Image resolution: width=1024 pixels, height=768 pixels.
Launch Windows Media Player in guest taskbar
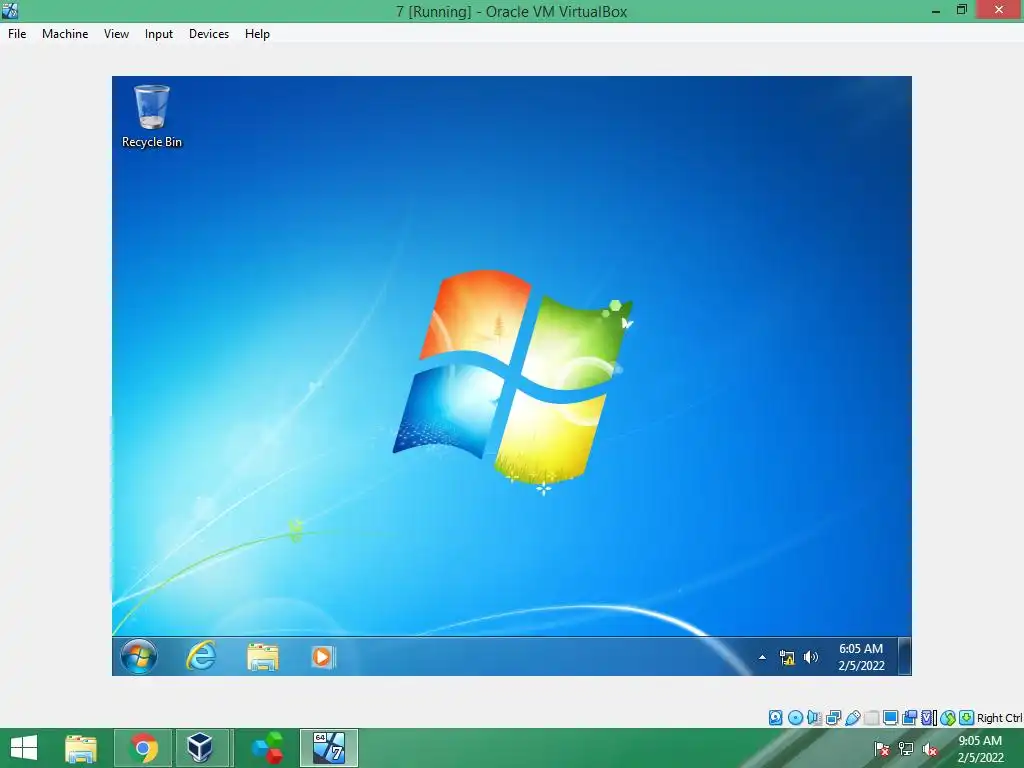click(x=323, y=657)
